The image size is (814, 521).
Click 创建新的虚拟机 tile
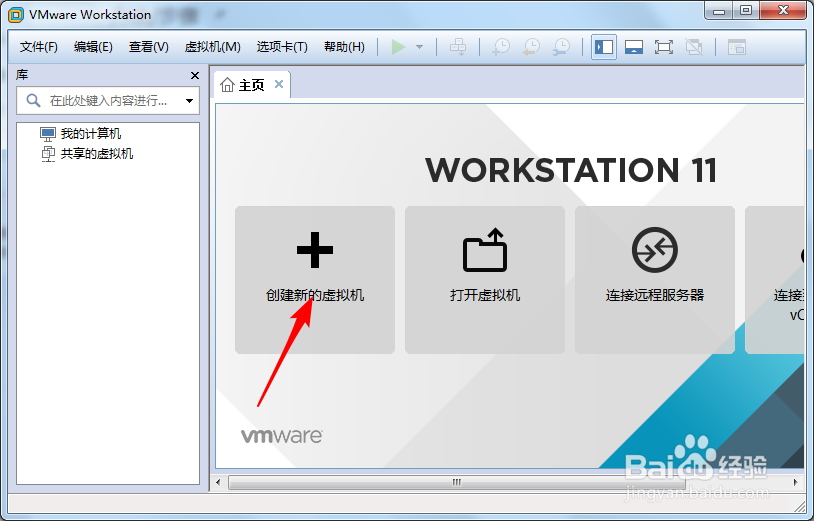[x=315, y=280]
